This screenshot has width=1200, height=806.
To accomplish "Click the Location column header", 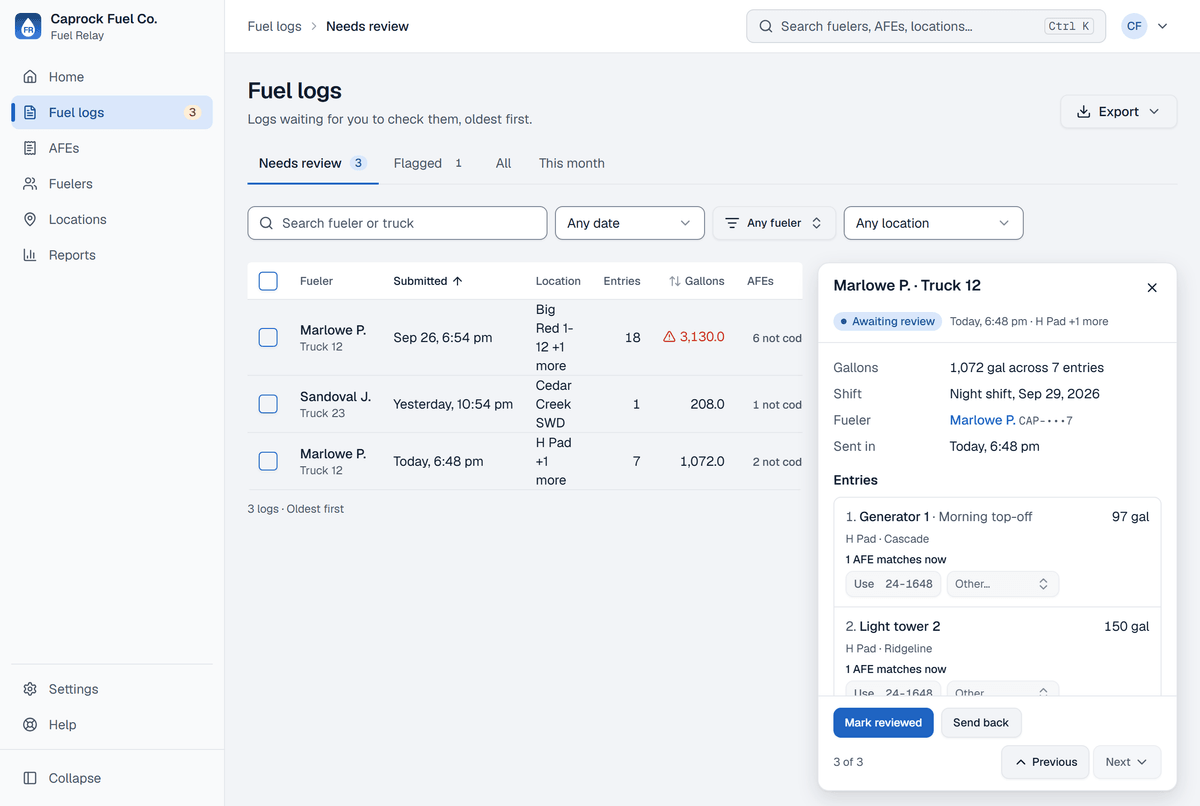I will [x=558, y=281].
